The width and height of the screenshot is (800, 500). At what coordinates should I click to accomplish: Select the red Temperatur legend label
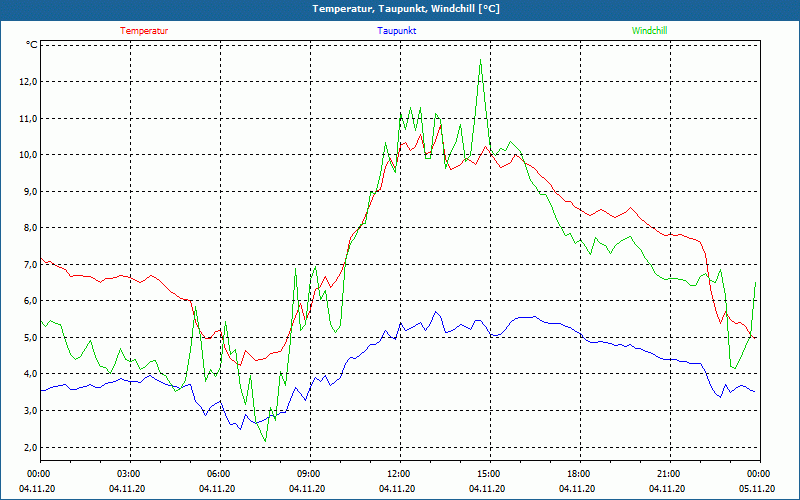click(x=144, y=31)
